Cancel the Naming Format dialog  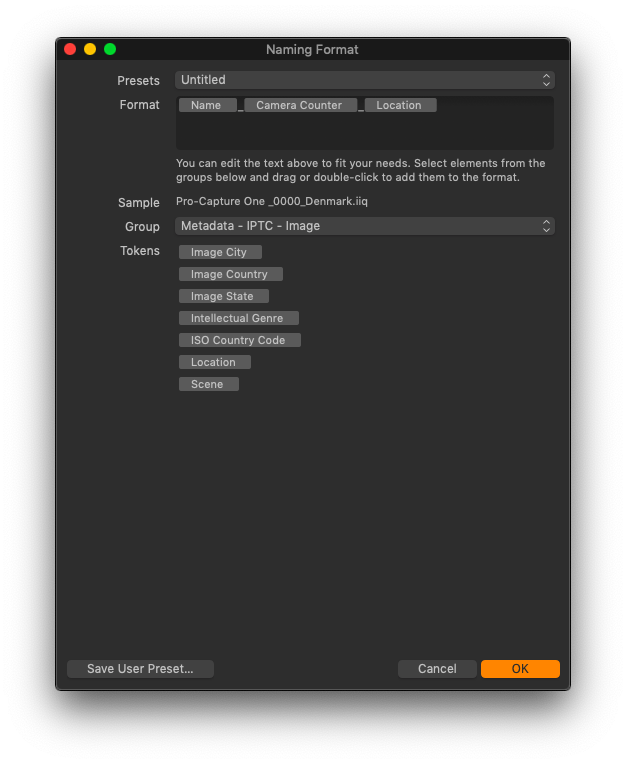[437, 669]
